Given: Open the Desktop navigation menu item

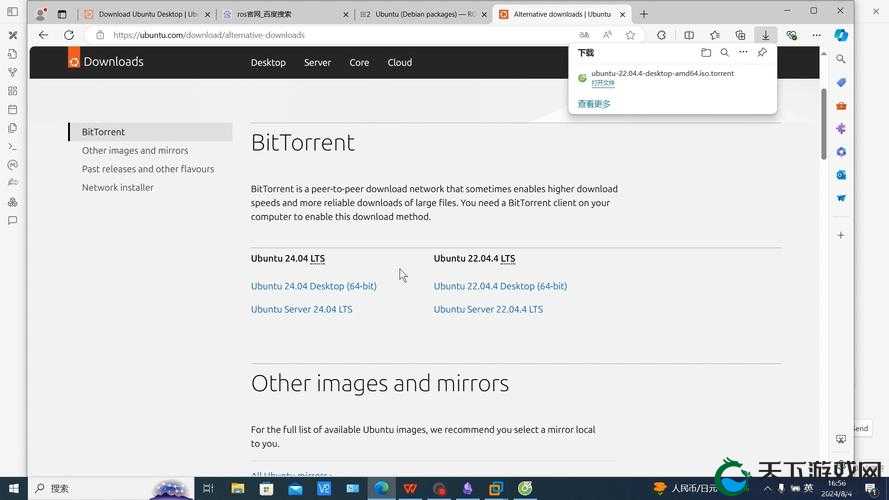Looking at the screenshot, I should [268, 62].
